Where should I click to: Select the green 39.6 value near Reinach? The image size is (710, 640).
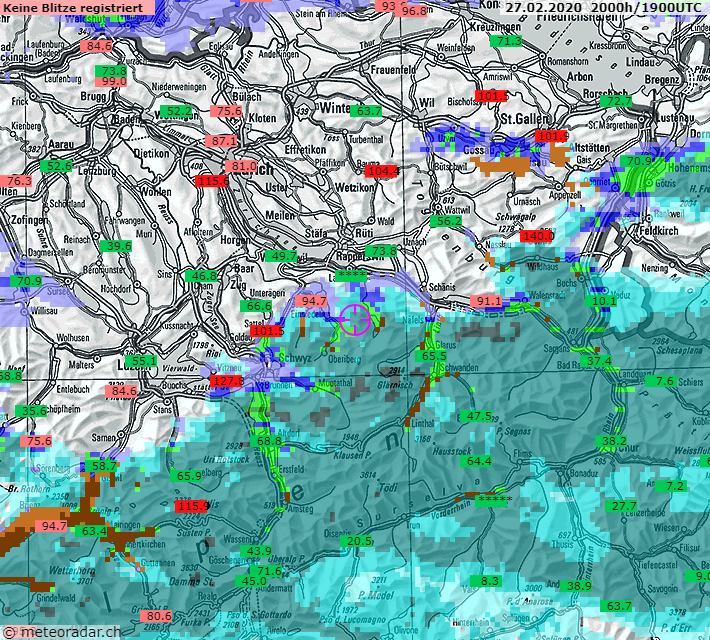(116, 246)
